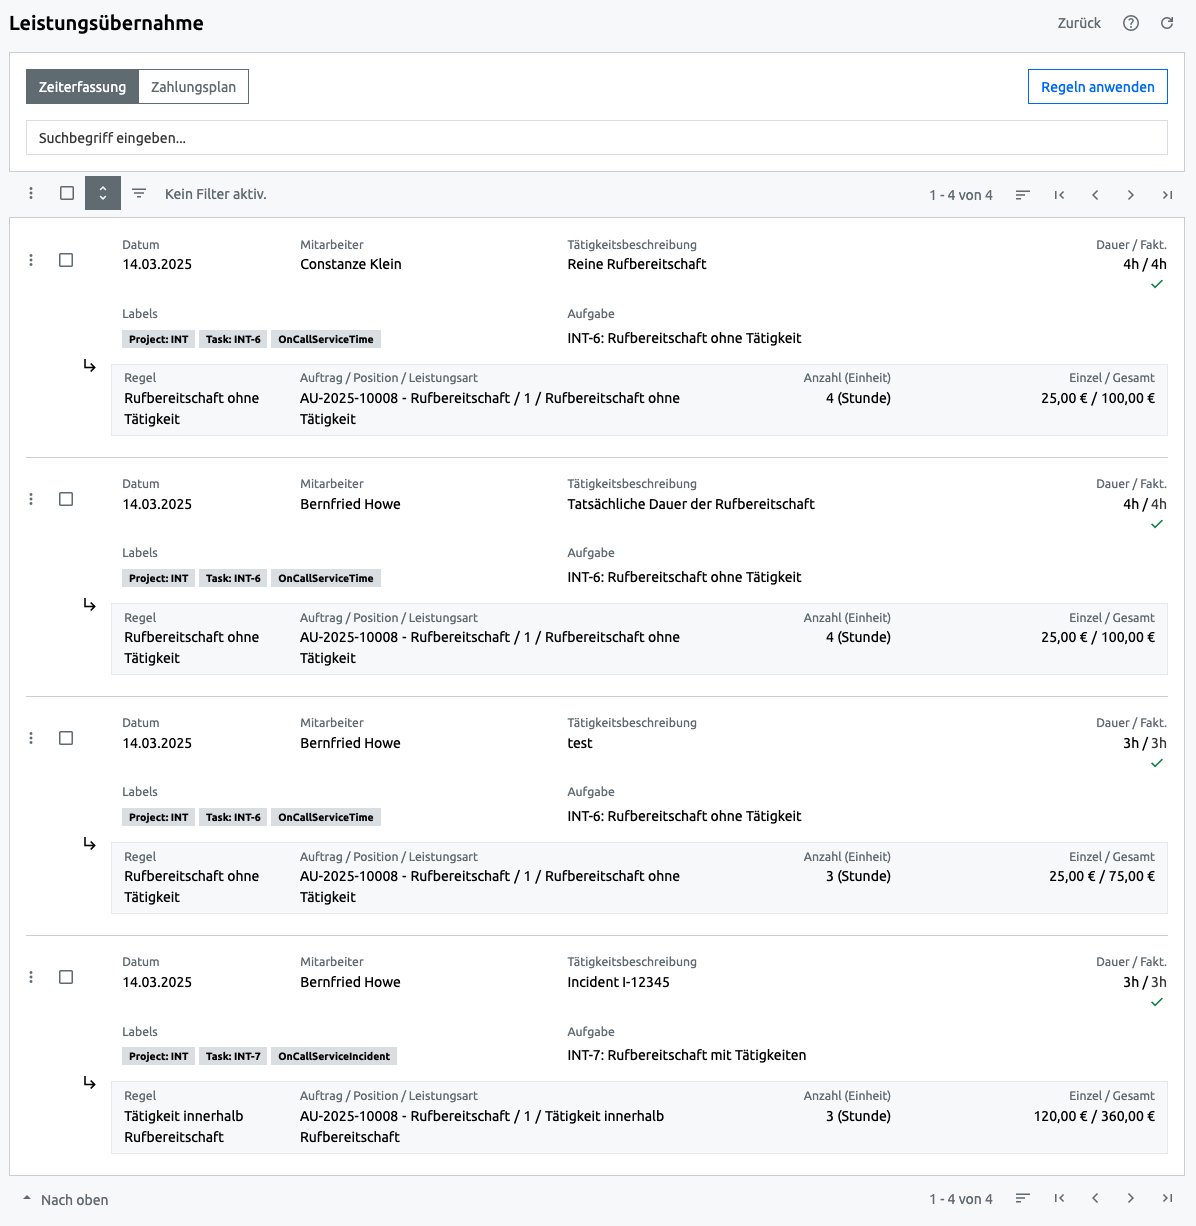This screenshot has width=1196, height=1226.
Task: Go to first page in top pagination
Action: [x=1059, y=195]
